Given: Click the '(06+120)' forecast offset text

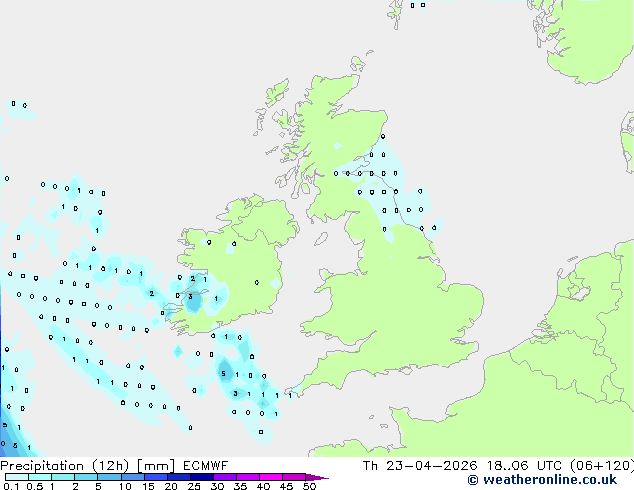Looking at the screenshot, I should click(602, 466).
